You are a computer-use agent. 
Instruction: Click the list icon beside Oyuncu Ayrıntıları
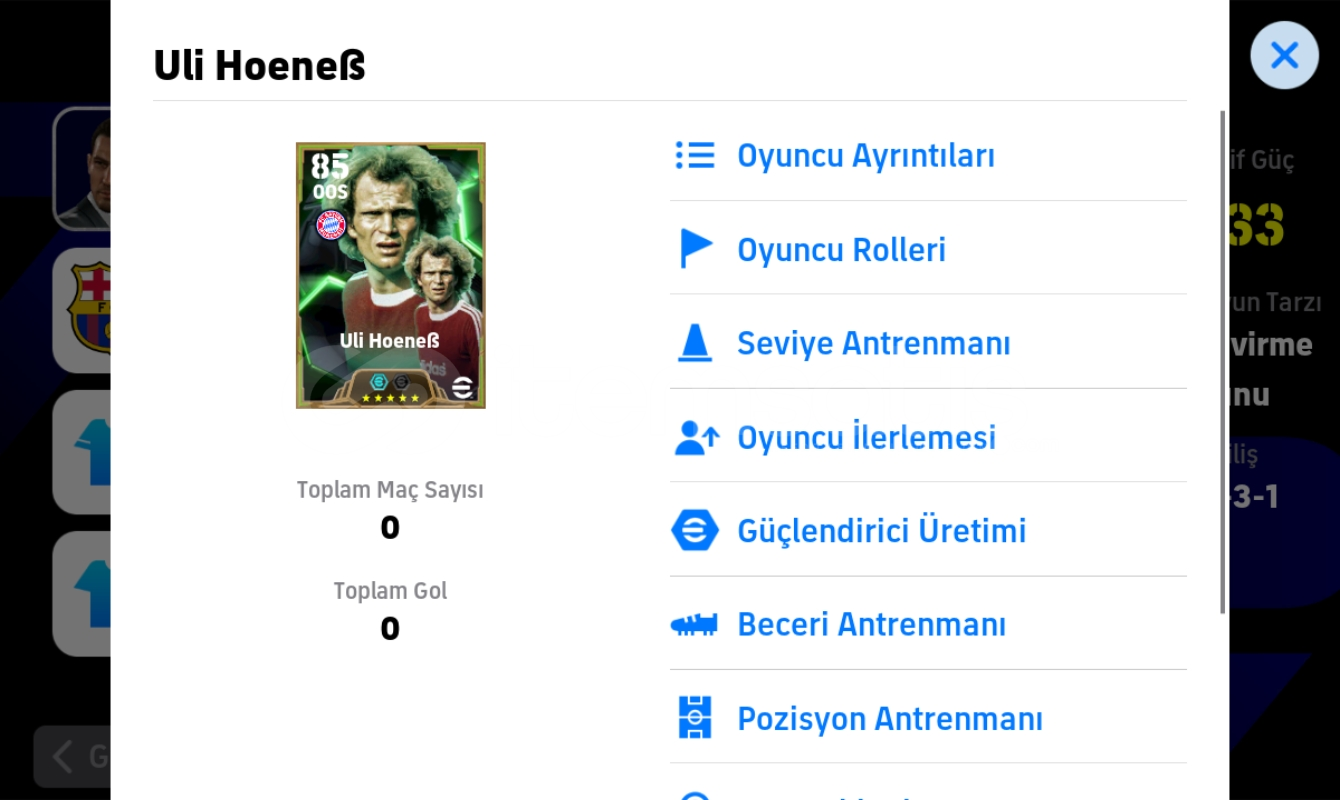pos(695,155)
